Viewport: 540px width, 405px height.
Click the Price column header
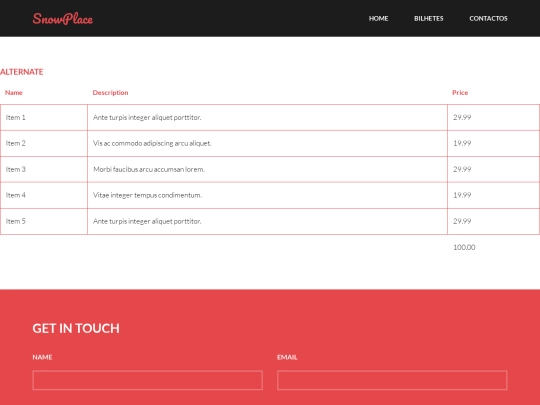460,93
